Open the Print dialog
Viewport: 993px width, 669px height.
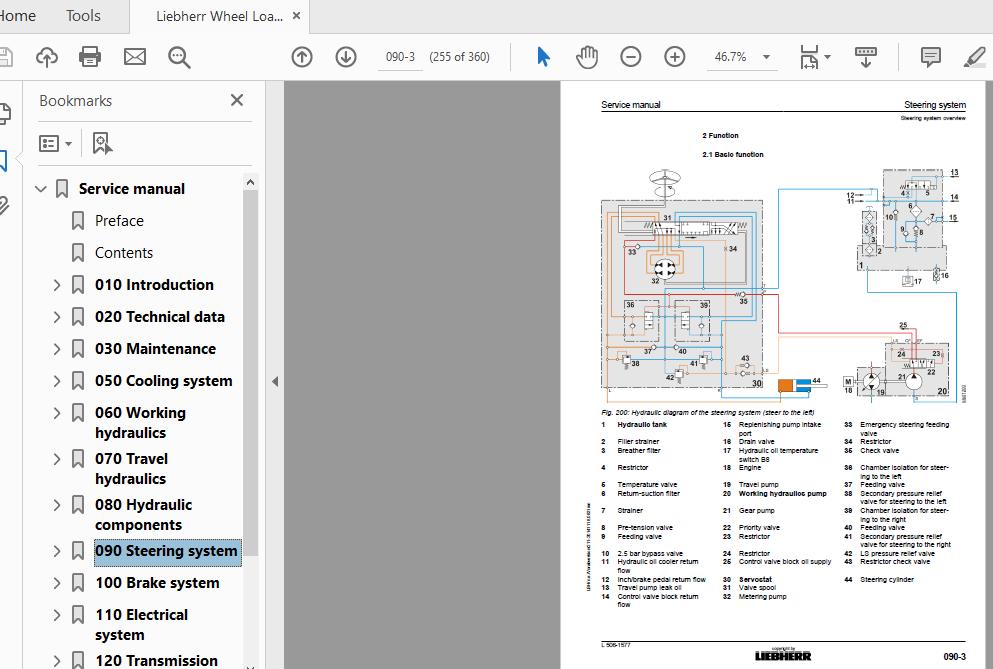tap(89, 56)
